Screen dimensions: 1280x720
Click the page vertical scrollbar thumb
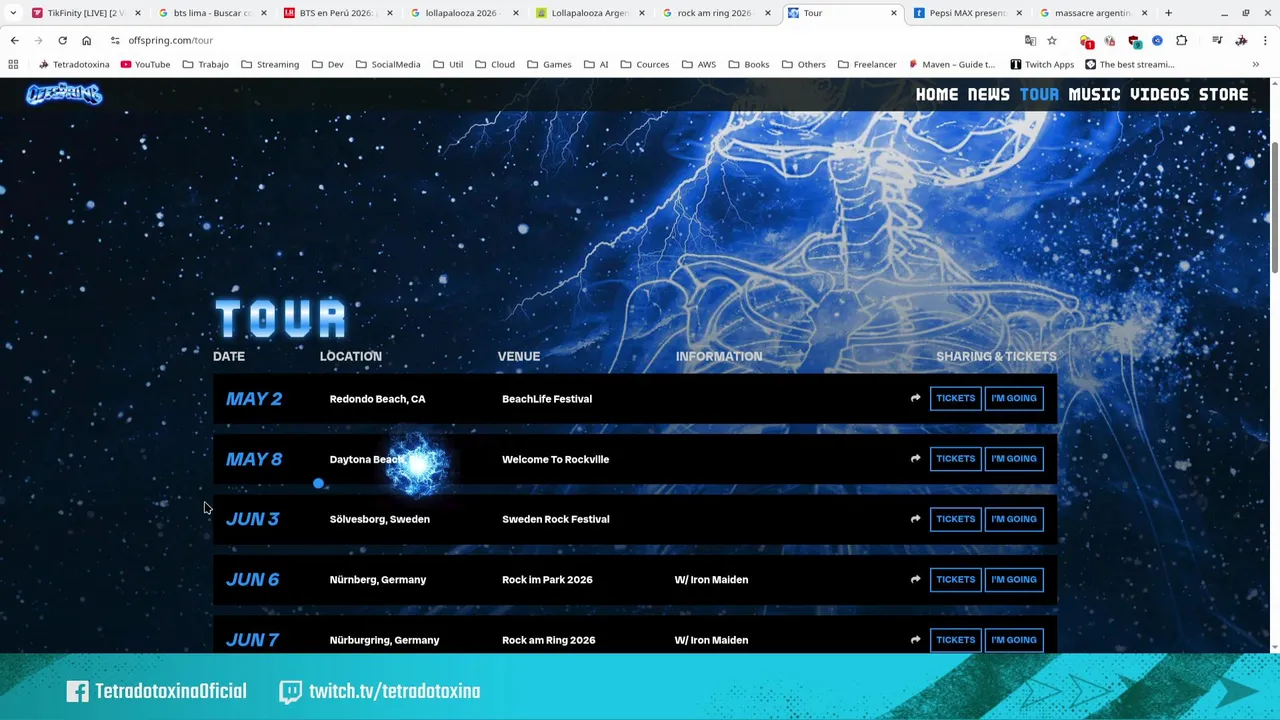[1274, 207]
